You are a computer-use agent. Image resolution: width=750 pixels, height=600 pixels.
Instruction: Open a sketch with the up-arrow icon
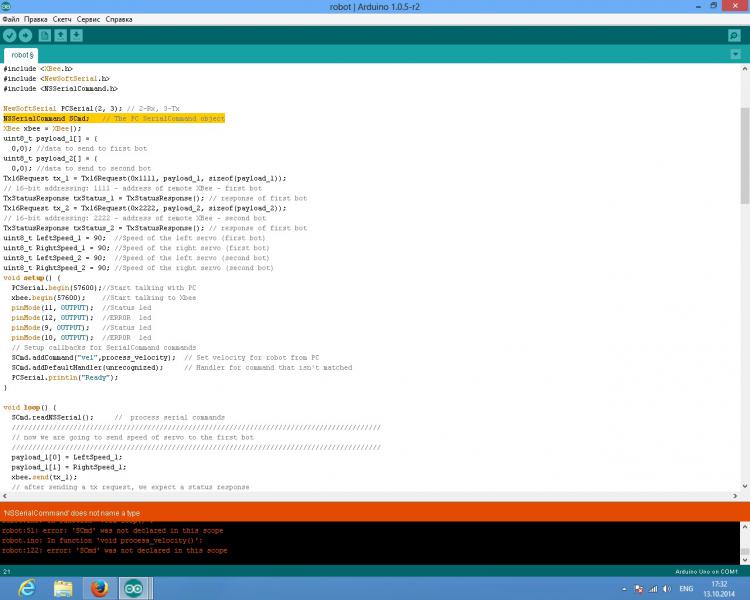point(60,35)
